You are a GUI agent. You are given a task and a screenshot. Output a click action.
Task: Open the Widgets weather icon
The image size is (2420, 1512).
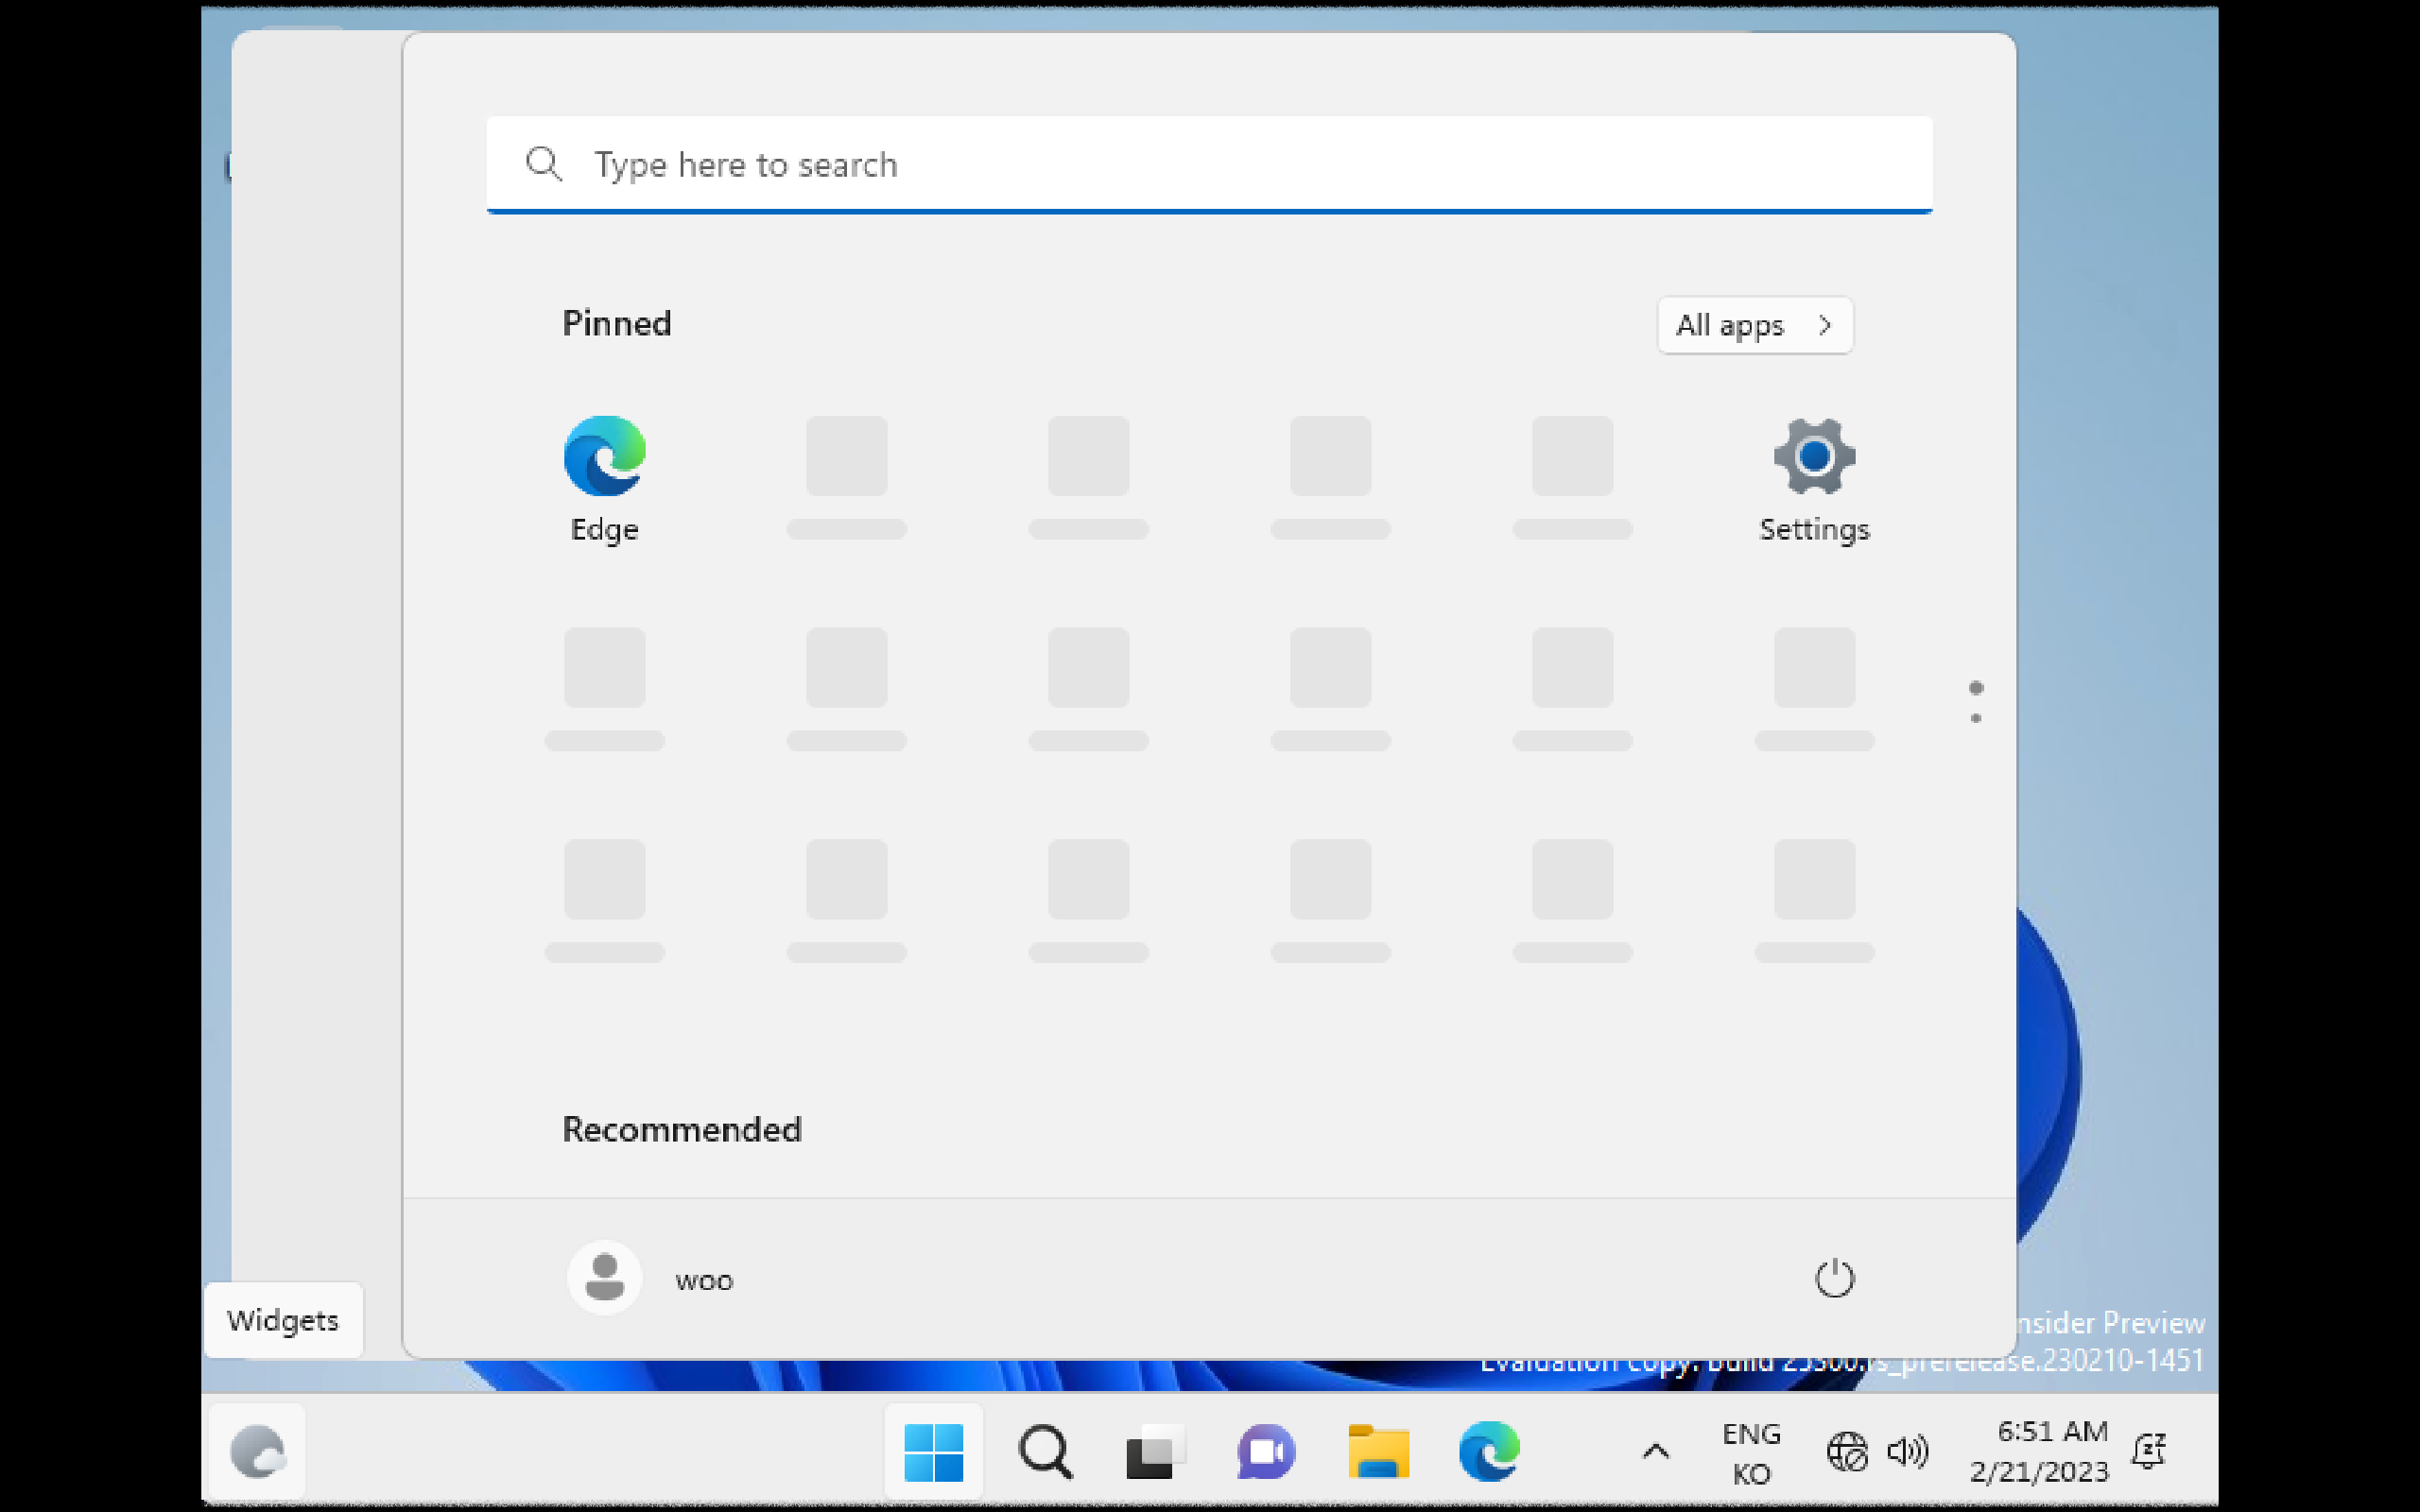tap(257, 1451)
